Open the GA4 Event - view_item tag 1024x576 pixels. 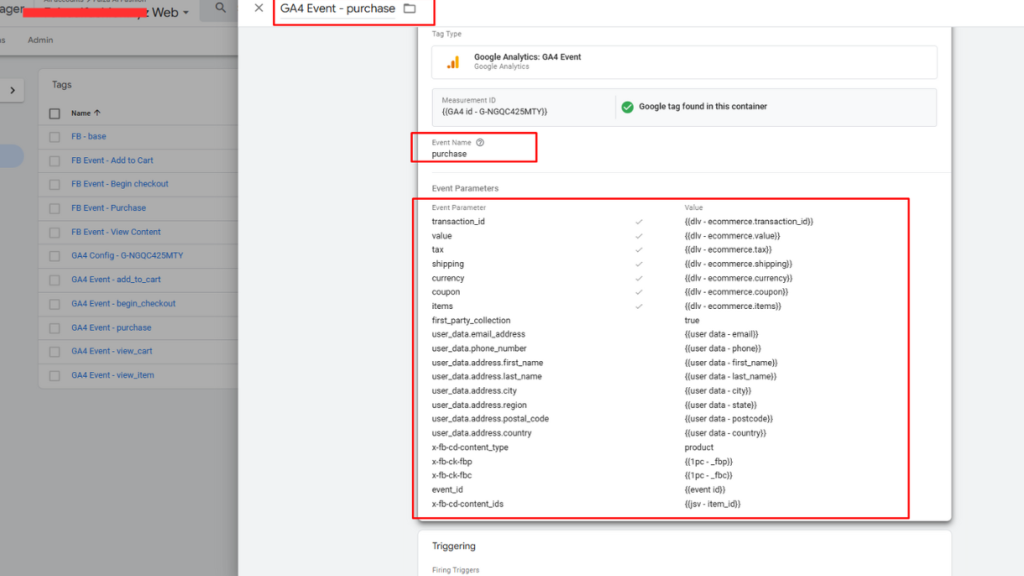click(x=113, y=375)
